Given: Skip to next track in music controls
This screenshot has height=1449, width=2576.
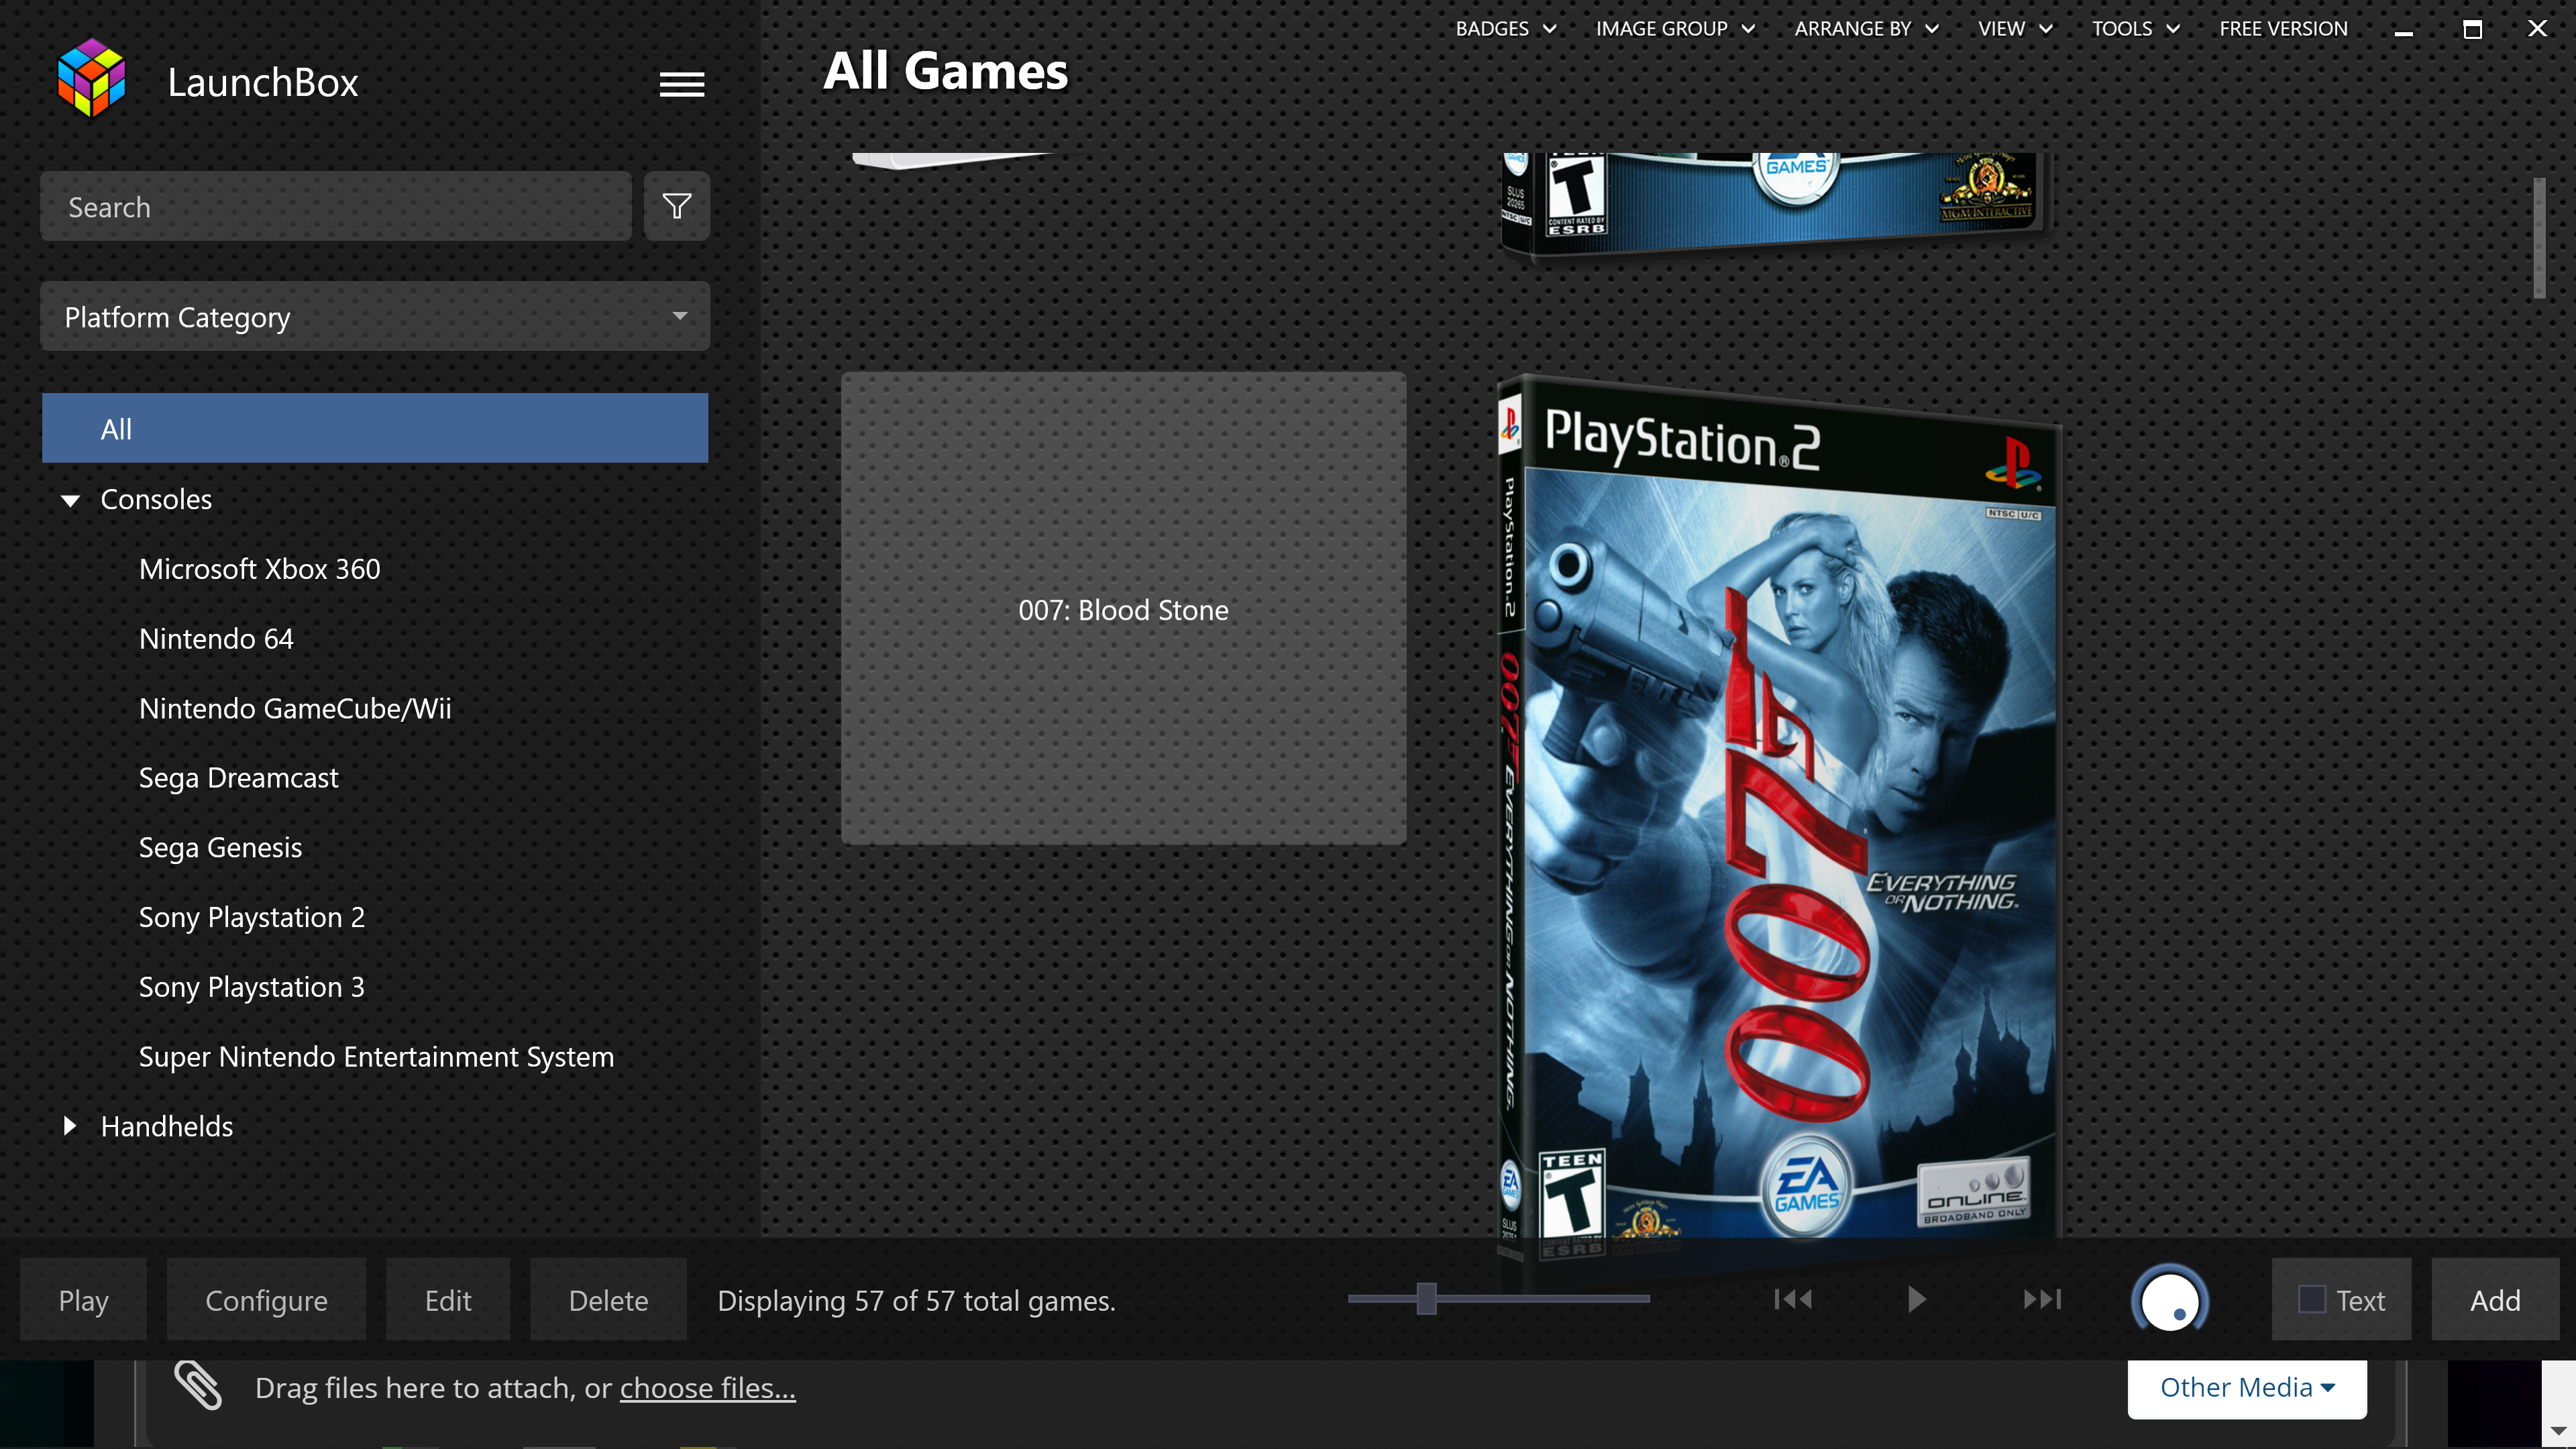Looking at the screenshot, I should click(2042, 1299).
